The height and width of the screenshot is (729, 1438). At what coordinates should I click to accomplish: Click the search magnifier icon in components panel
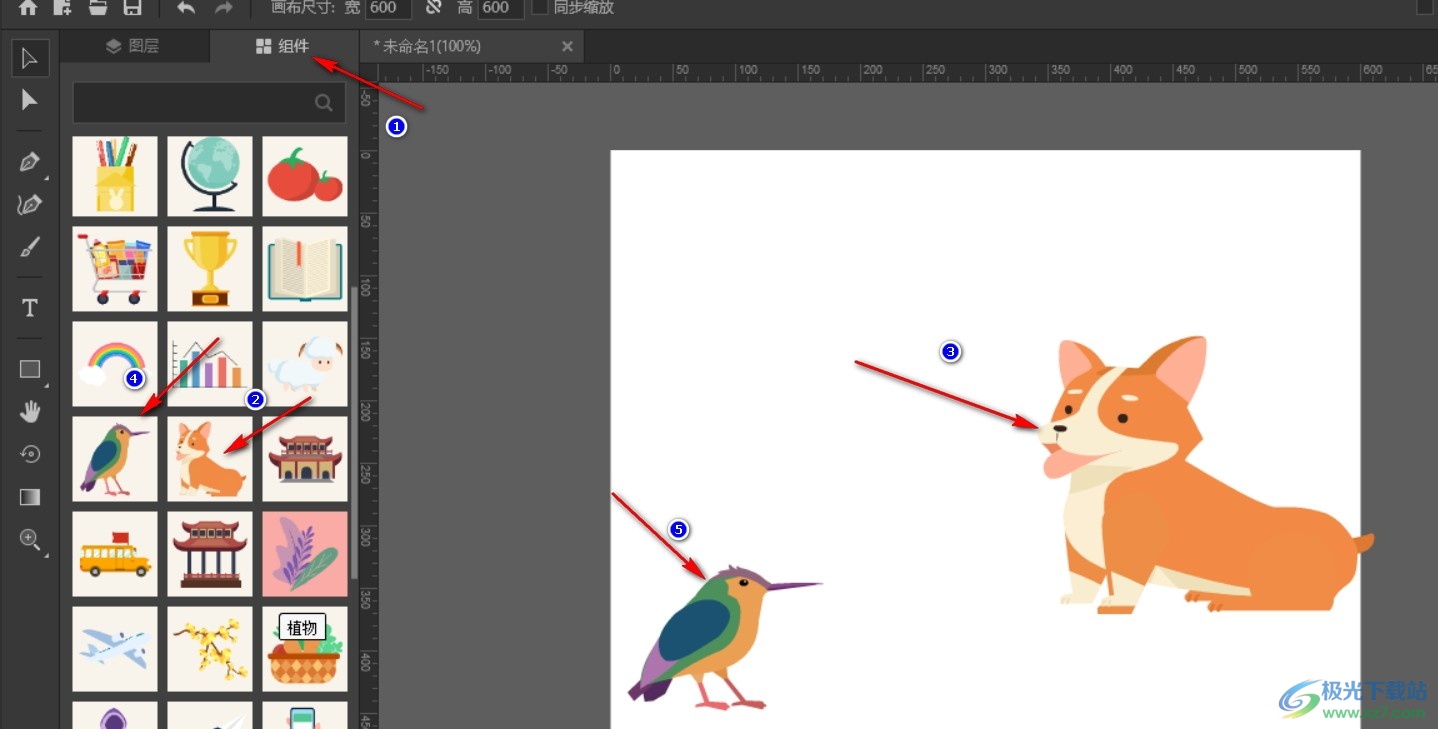coord(324,102)
